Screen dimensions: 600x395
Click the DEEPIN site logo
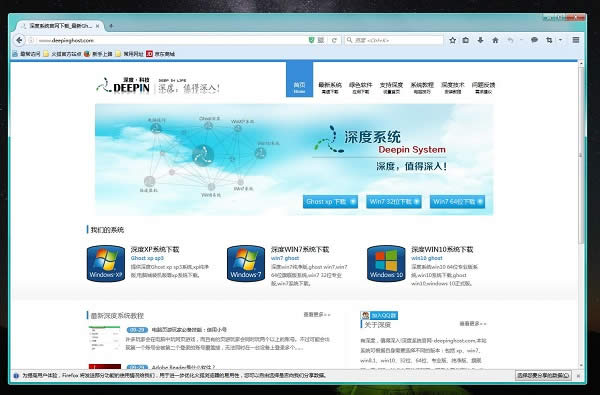click(x=123, y=85)
